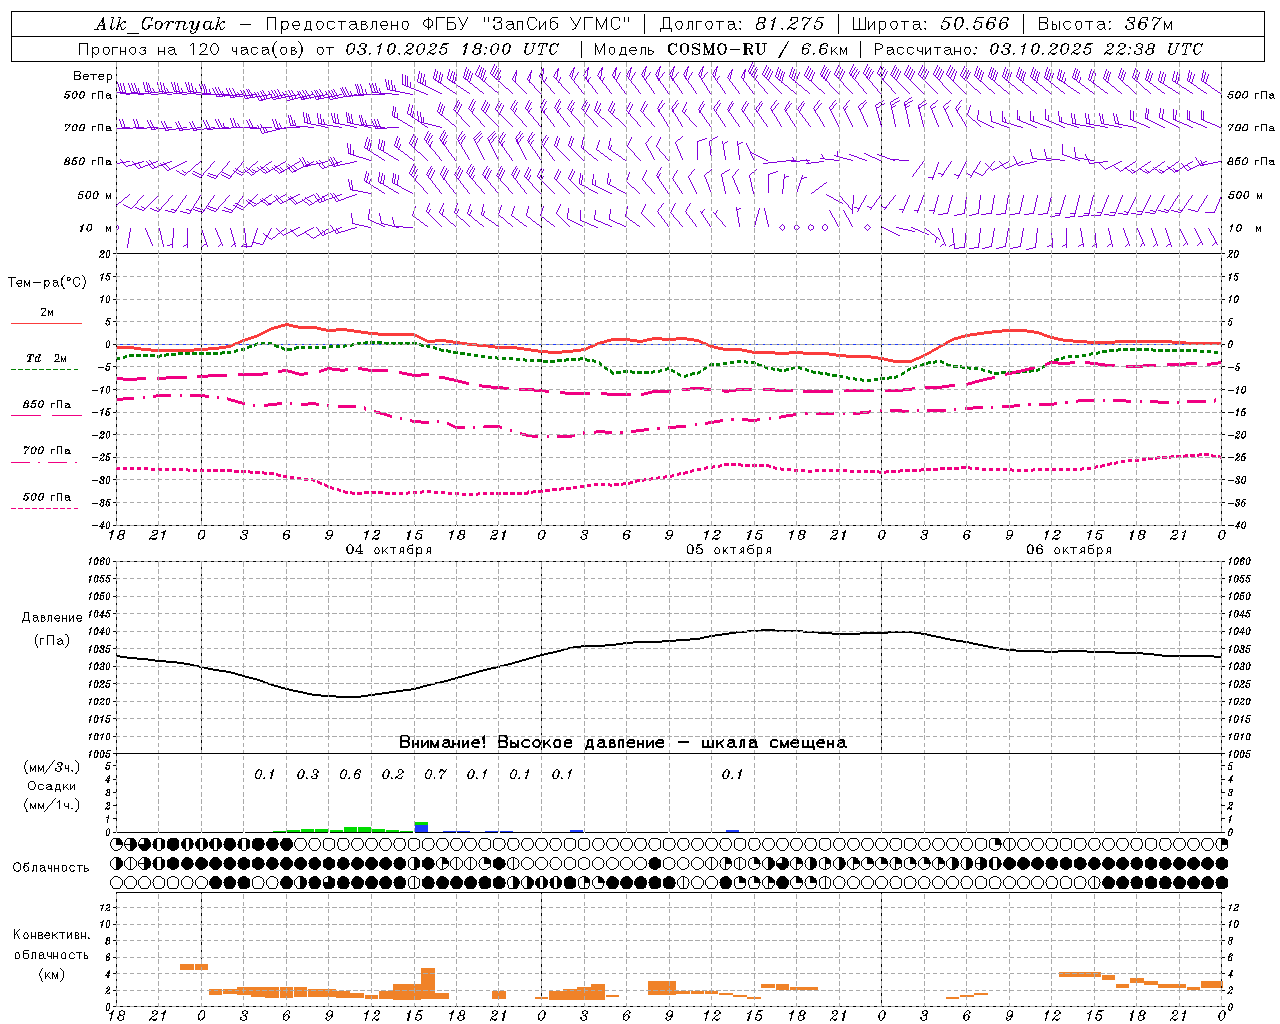Click the 500 гПа temperature legend entry
This screenshot has height=1024, width=1280.
(x=47, y=497)
